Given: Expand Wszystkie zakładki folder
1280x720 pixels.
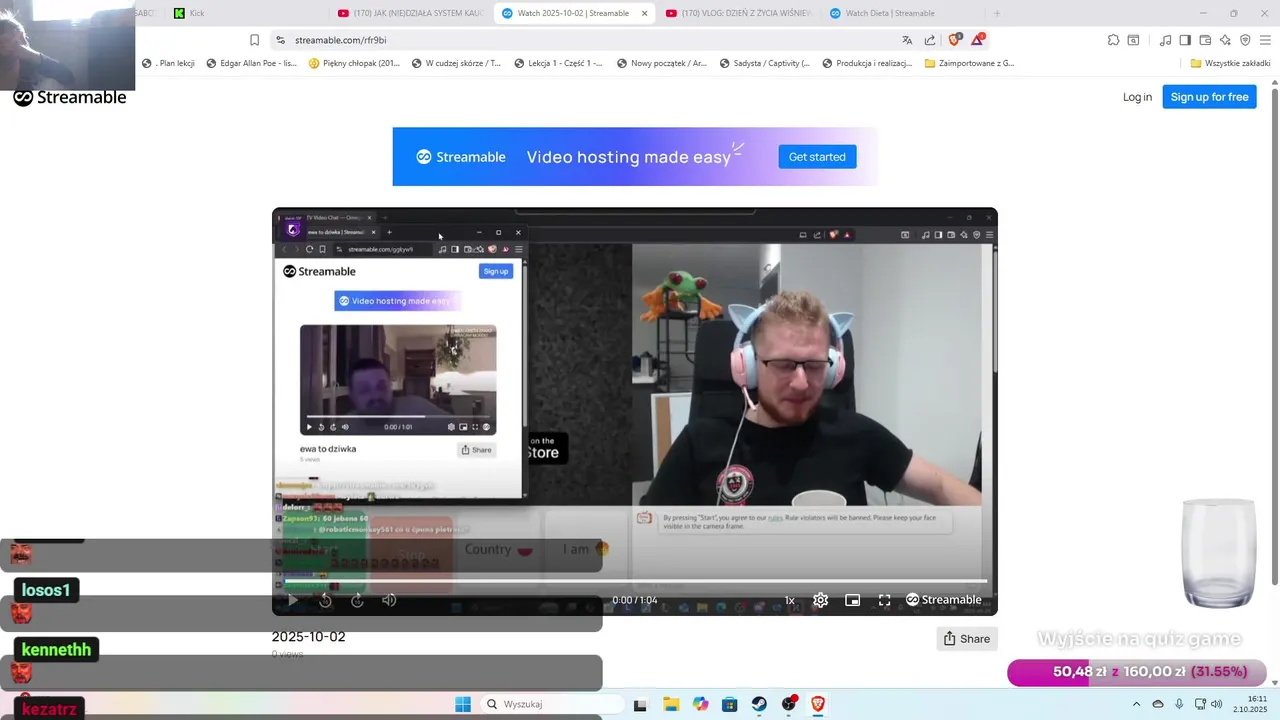Looking at the screenshot, I should (x=1230, y=63).
